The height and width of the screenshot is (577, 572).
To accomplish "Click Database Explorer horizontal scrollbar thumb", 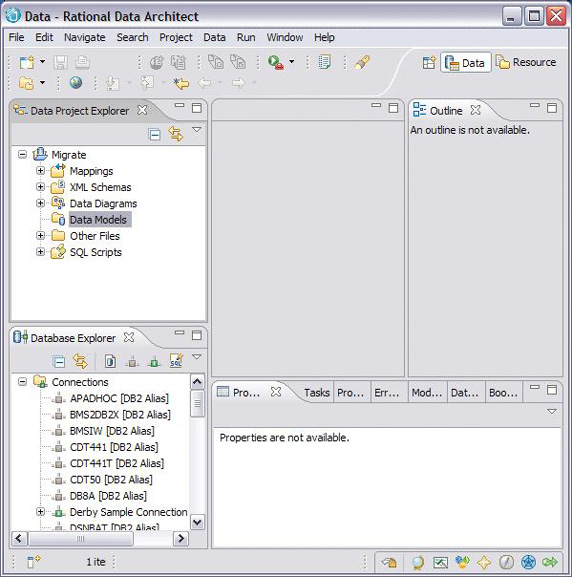I will coord(80,539).
